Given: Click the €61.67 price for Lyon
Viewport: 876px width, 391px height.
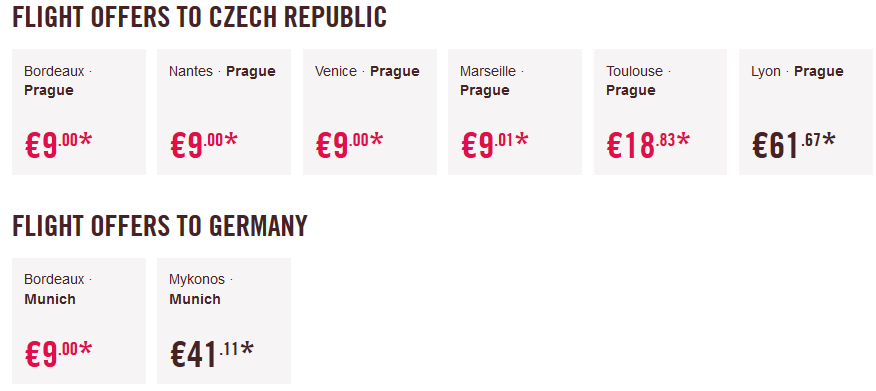Looking at the screenshot, I should tap(793, 145).
